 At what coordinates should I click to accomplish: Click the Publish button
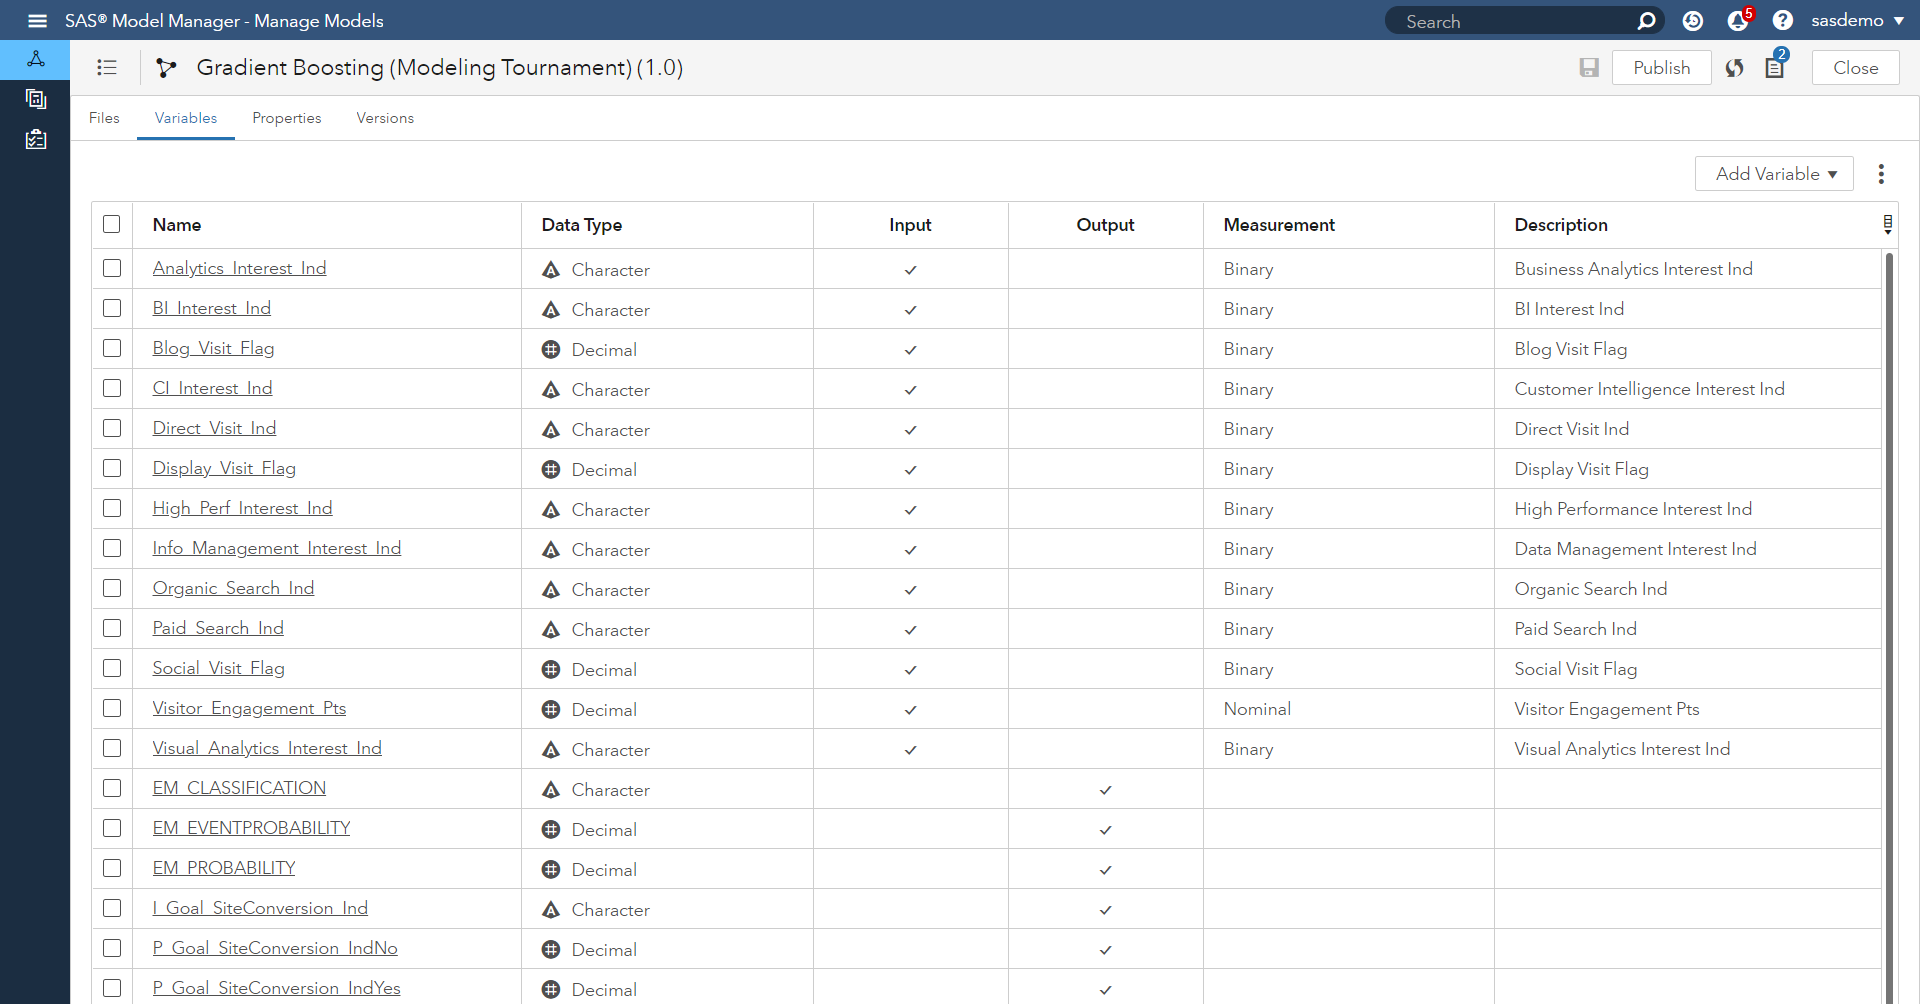click(1662, 67)
